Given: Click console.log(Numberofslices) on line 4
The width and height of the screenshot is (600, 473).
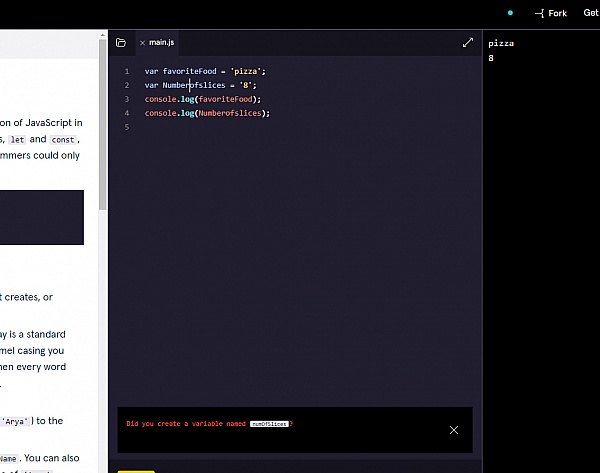Looking at the screenshot, I should click(207, 113).
